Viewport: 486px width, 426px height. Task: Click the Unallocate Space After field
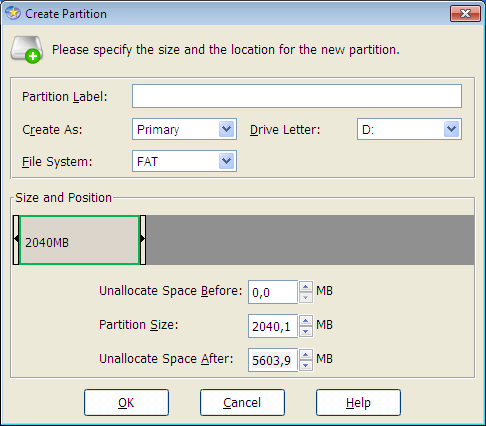coord(273,360)
